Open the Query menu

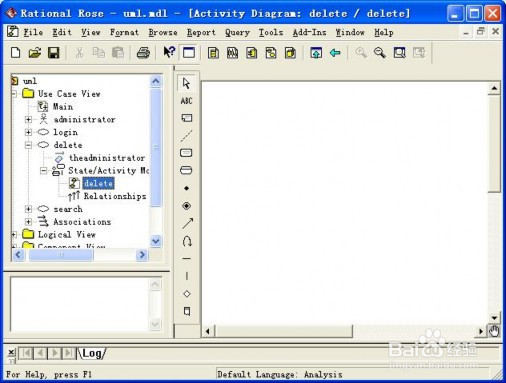237,32
